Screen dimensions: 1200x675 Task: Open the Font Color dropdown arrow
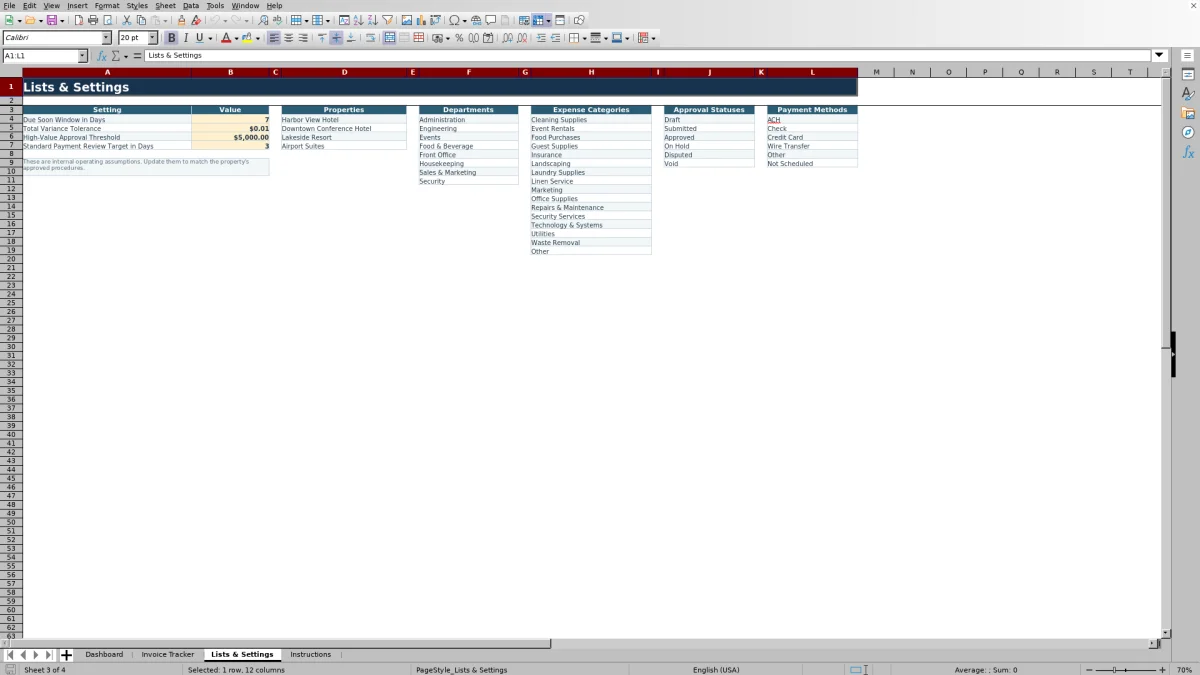pos(237,39)
